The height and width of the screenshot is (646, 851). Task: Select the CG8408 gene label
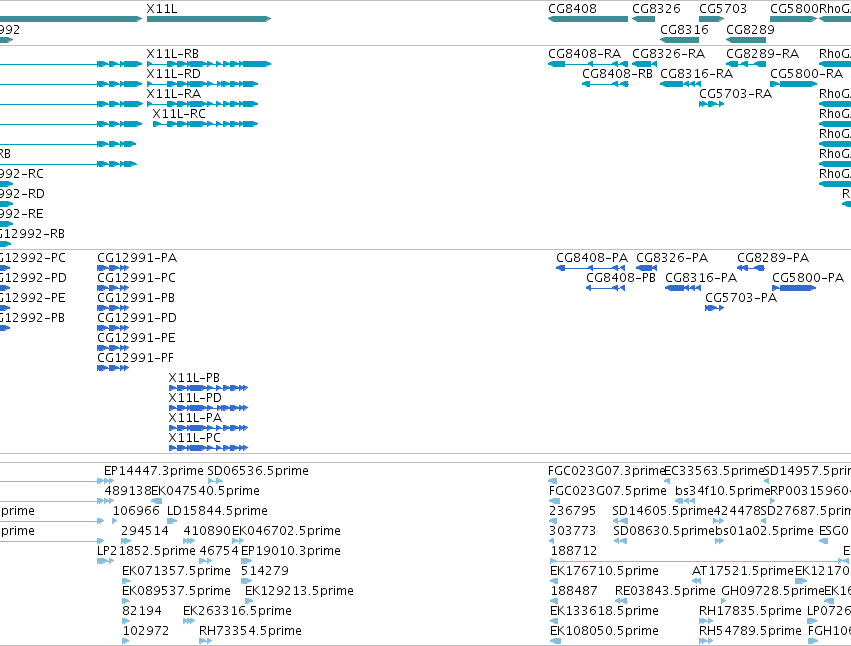[572, 9]
